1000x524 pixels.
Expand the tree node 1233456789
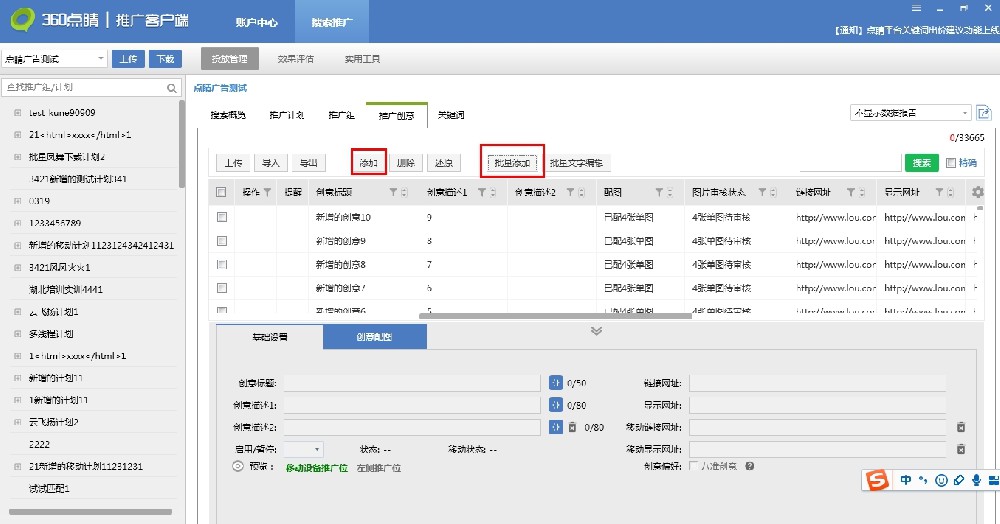[18, 223]
